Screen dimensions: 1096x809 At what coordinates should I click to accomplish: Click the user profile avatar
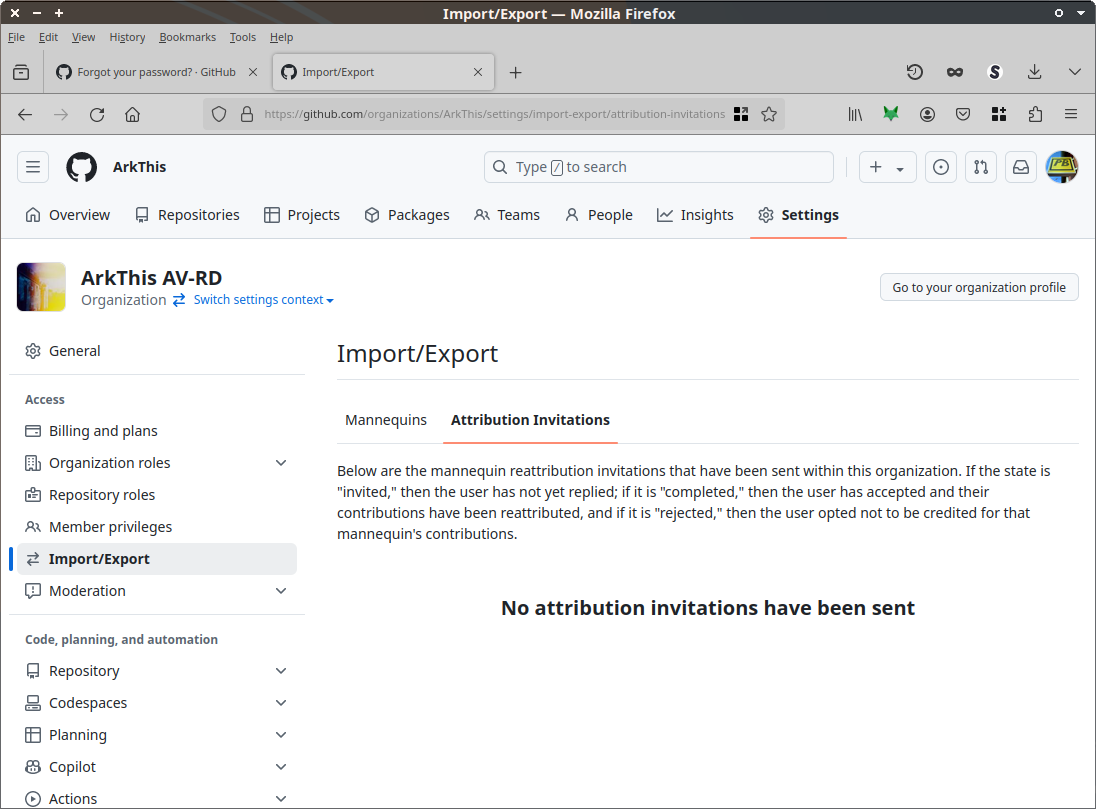[1061, 167]
